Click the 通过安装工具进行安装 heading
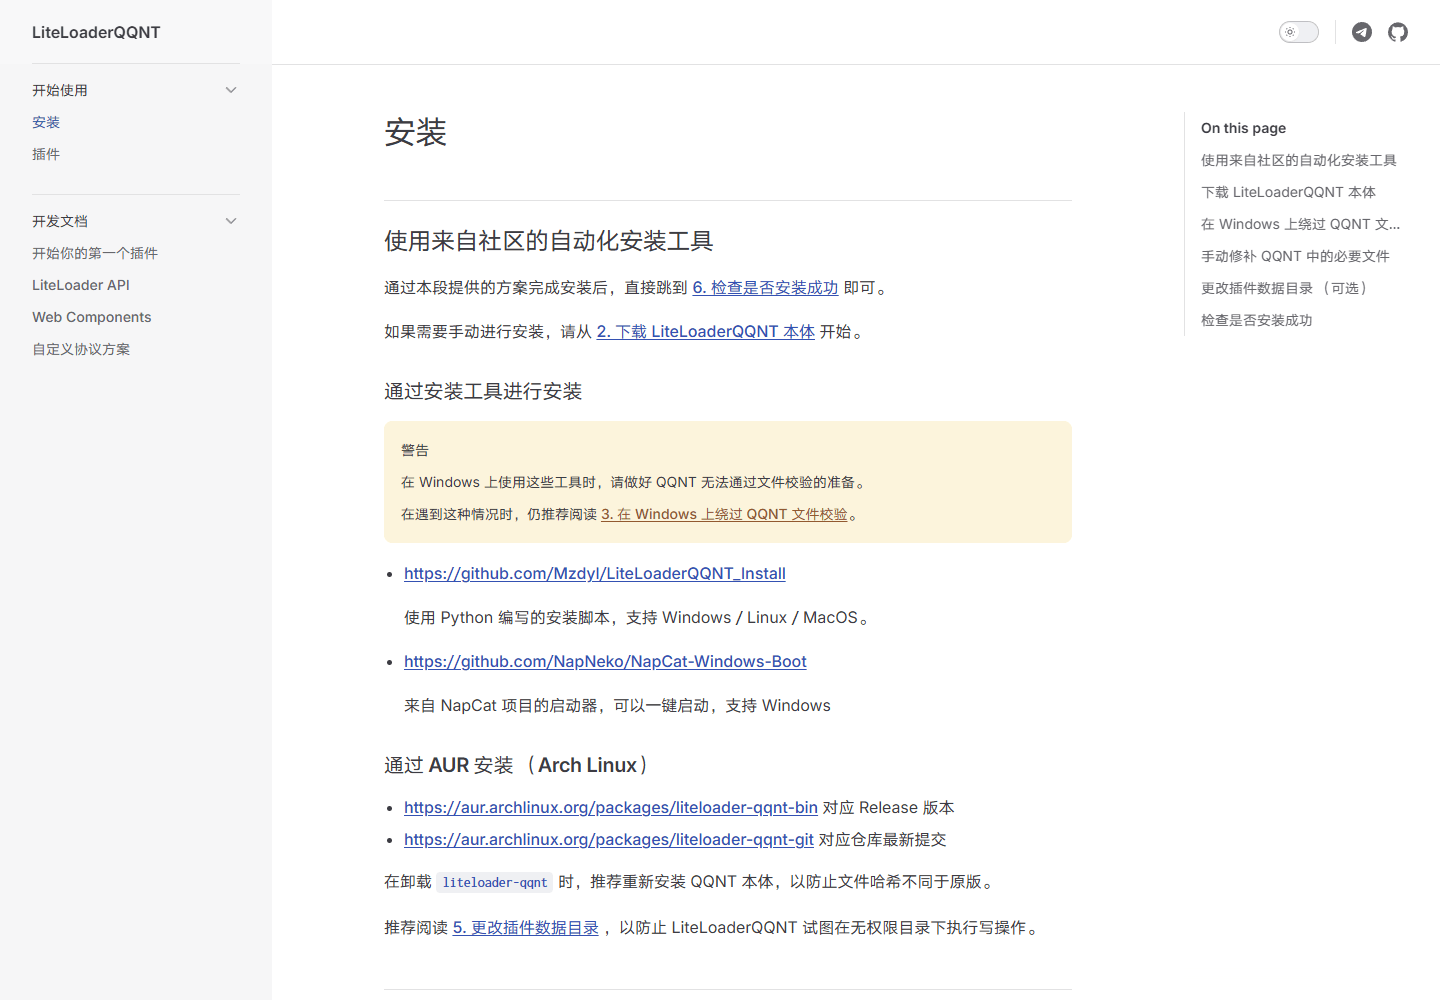1440x1000 pixels. tap(483, 392)
